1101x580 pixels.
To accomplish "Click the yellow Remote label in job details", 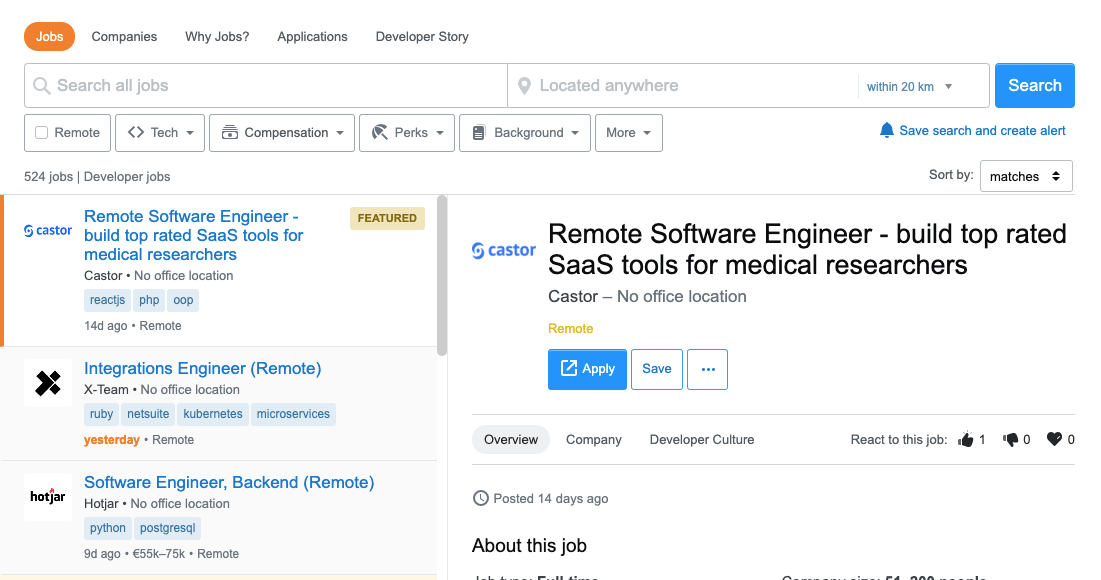I will coord(570,329).
